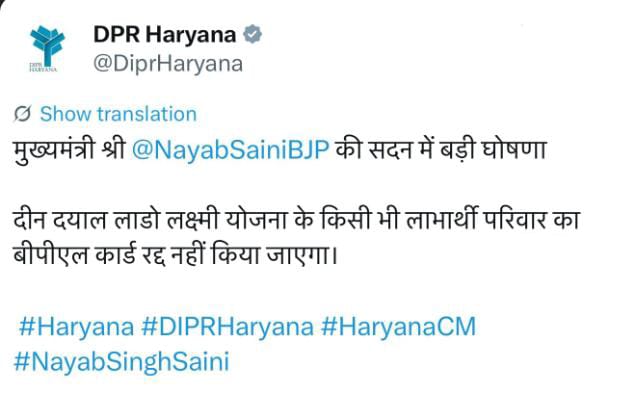The height and width of the screenshot is (408, 617).
Task: Click the verified badge beside DPR Haryana
Action: point(252,34)
